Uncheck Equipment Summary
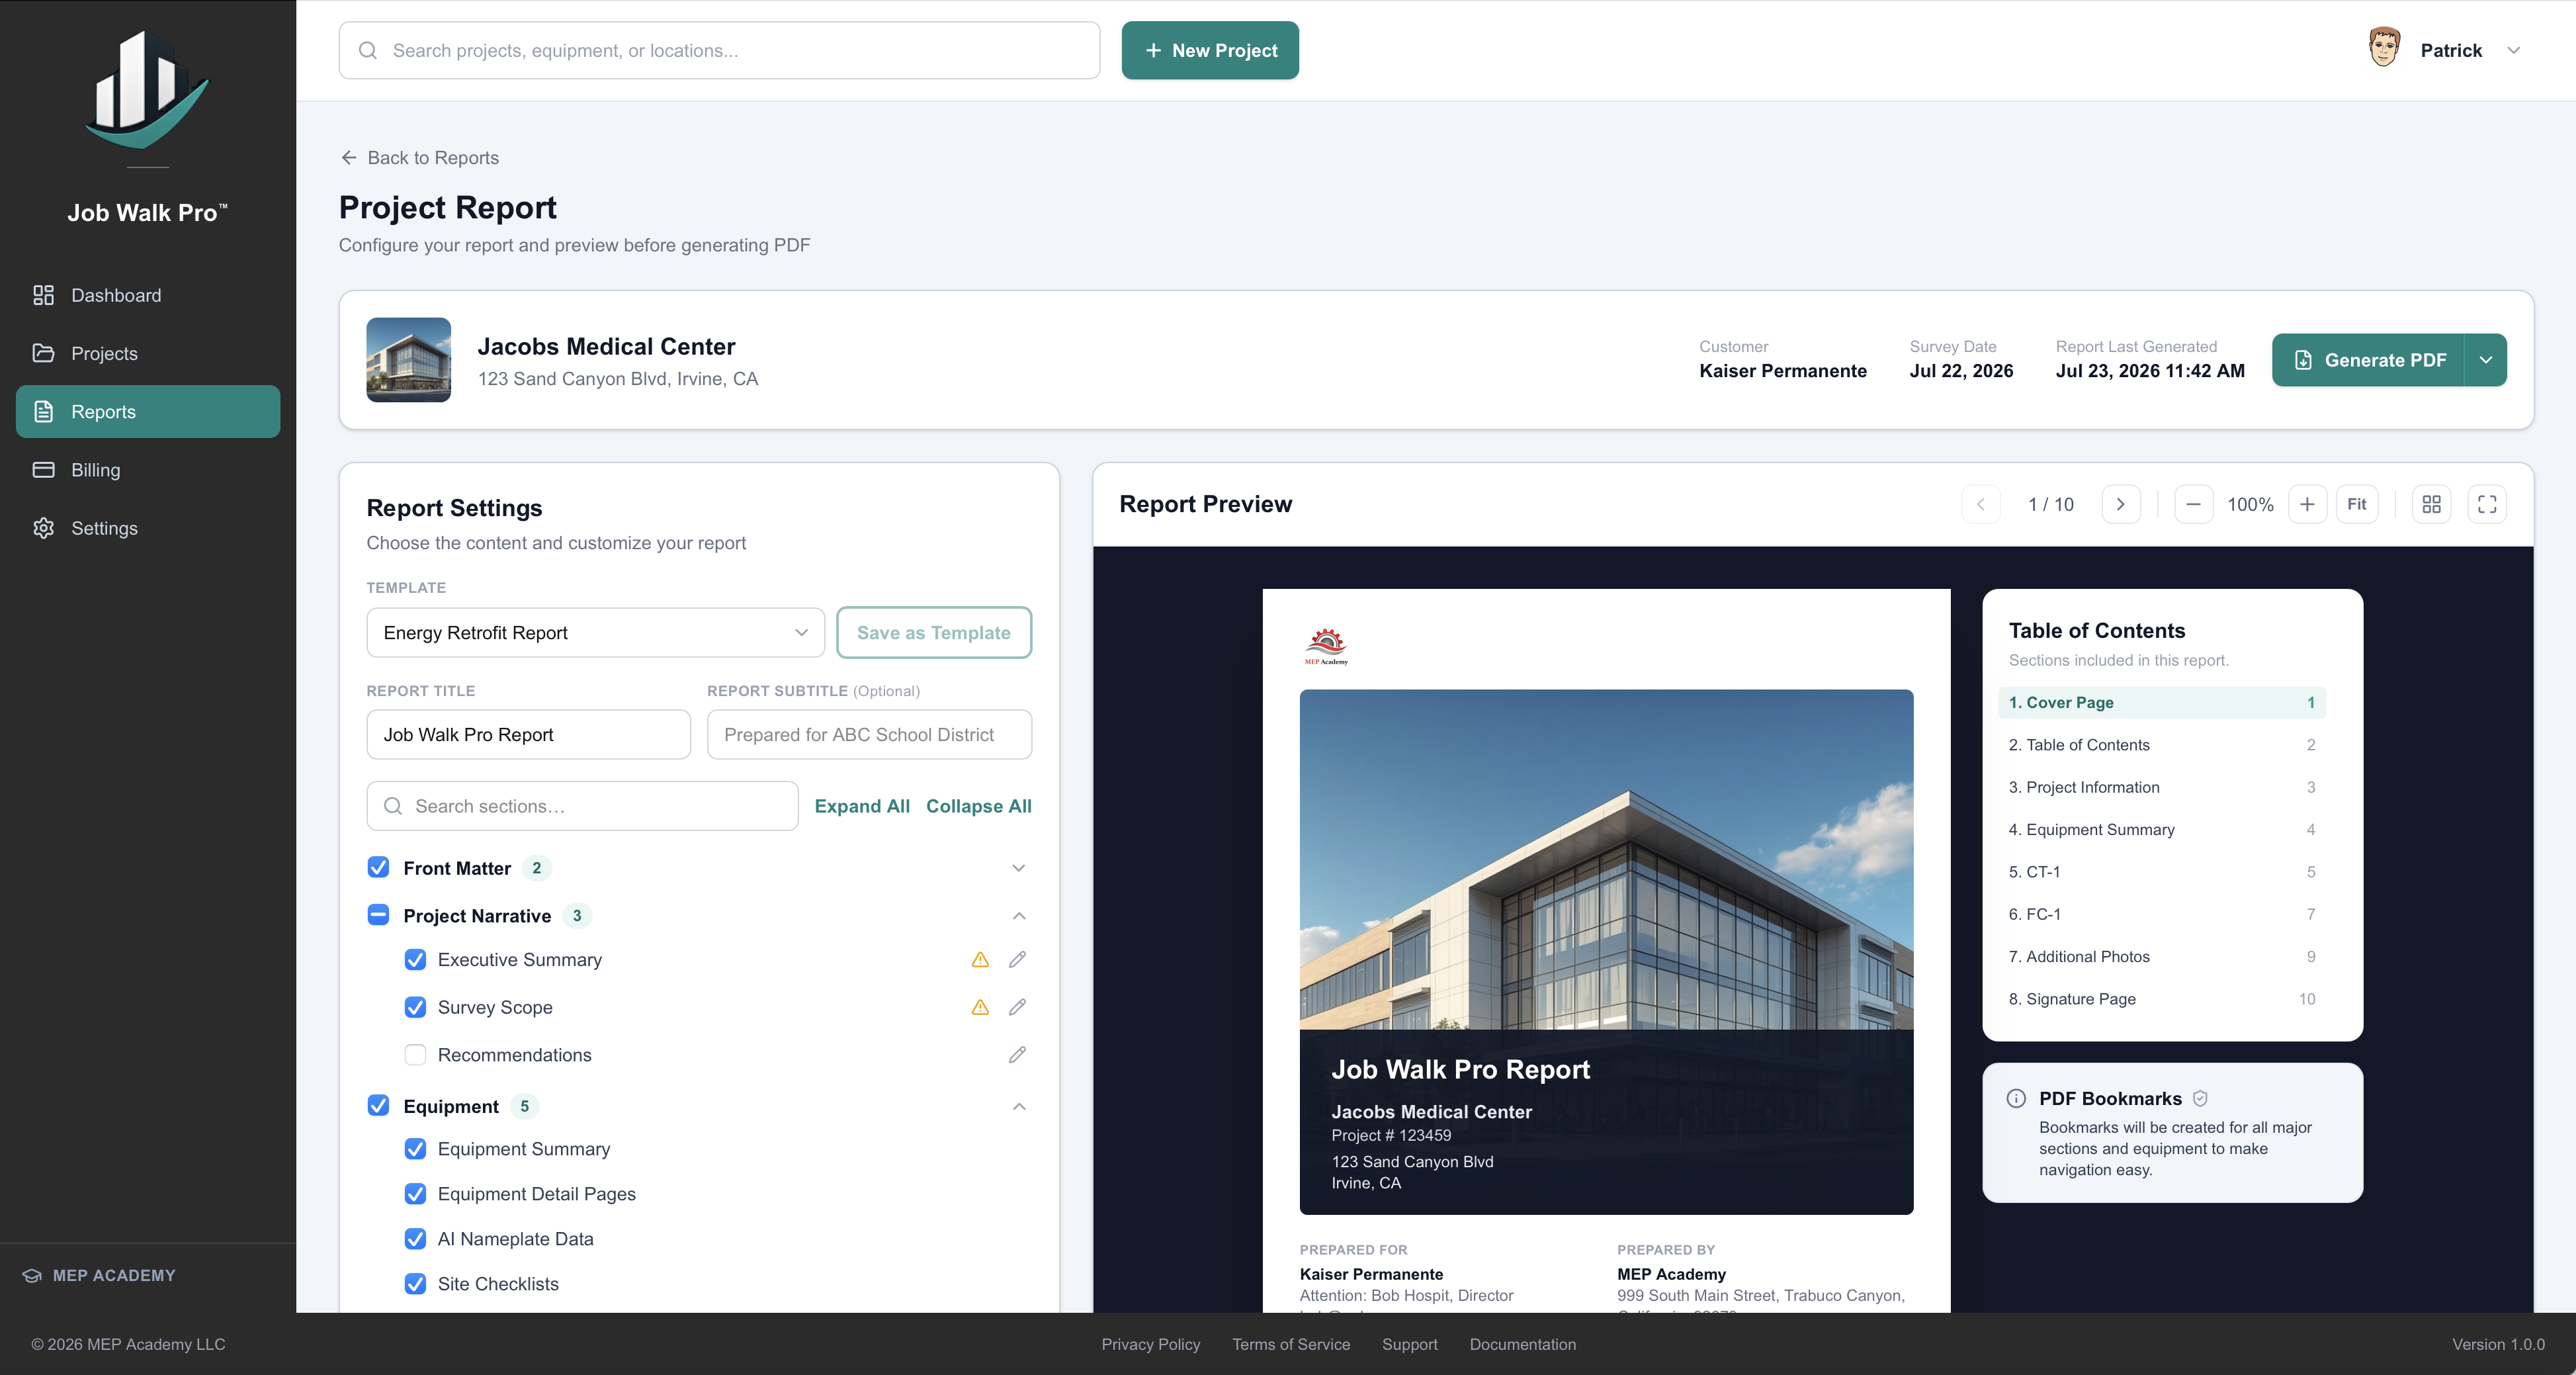The image size is (2576, 1375). (415, 1149)
